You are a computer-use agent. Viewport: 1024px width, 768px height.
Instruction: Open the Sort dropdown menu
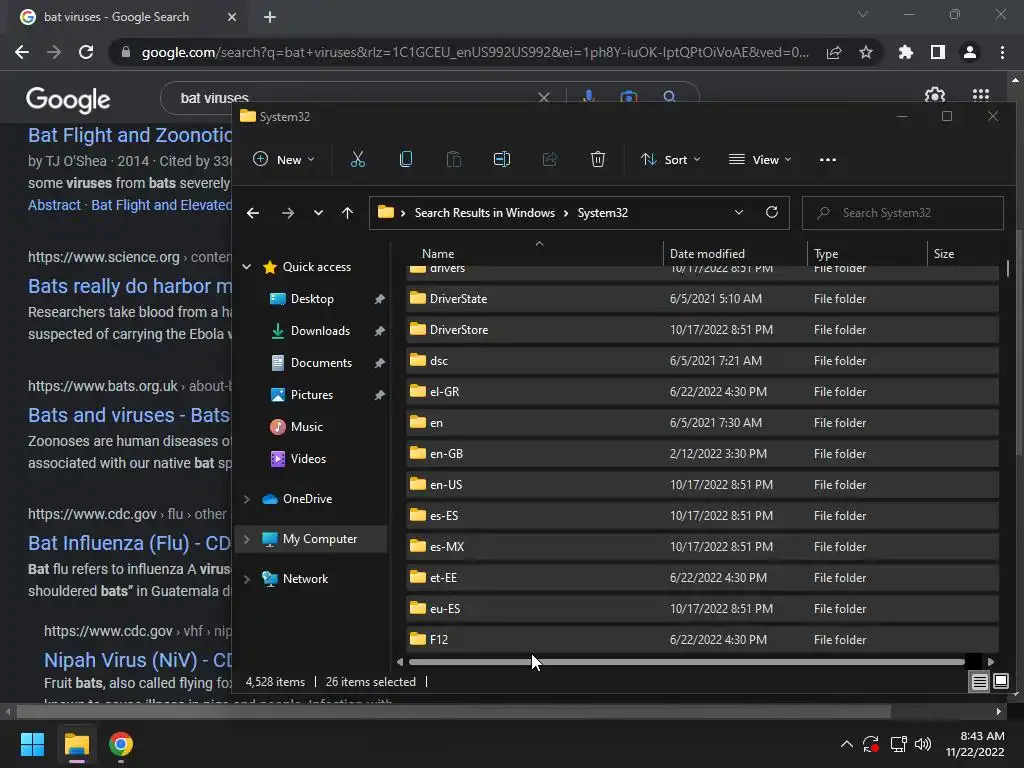pos(671,159)
